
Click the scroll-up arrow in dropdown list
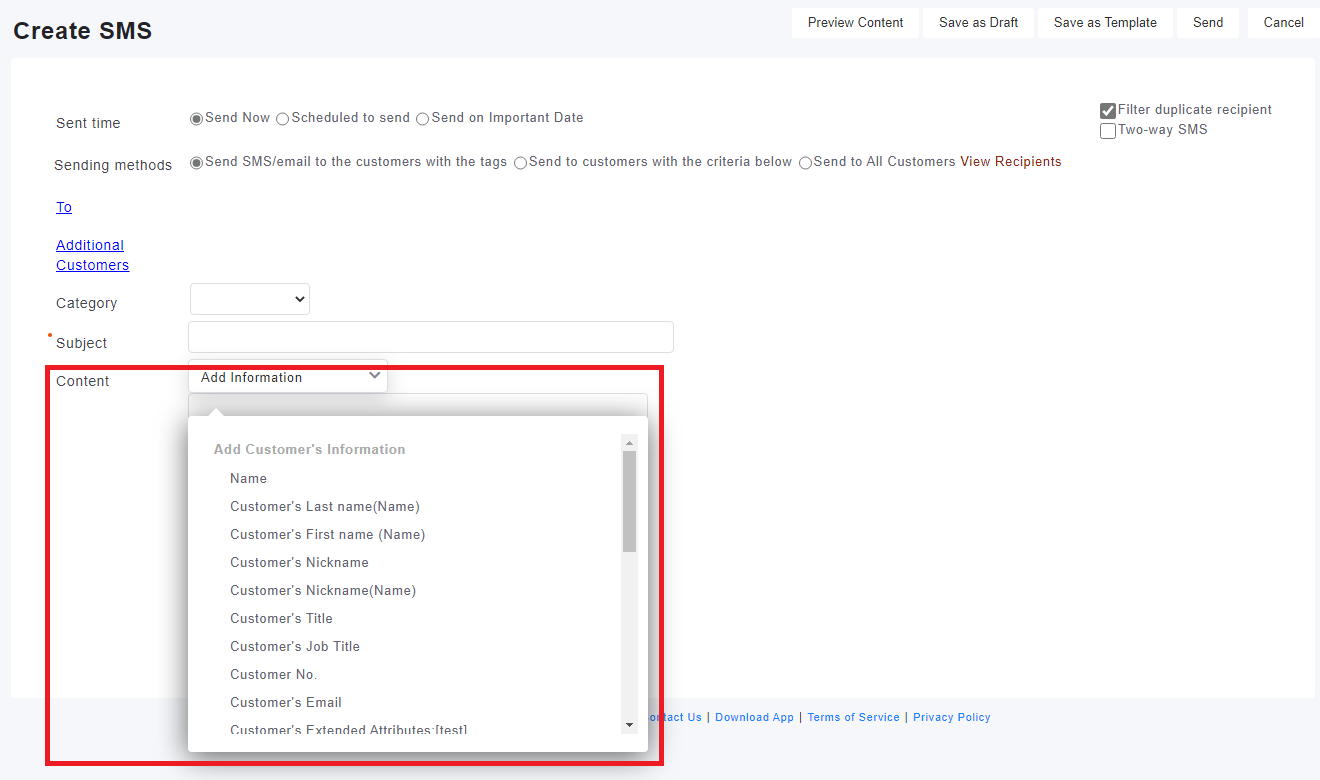(x=629, y=442)
